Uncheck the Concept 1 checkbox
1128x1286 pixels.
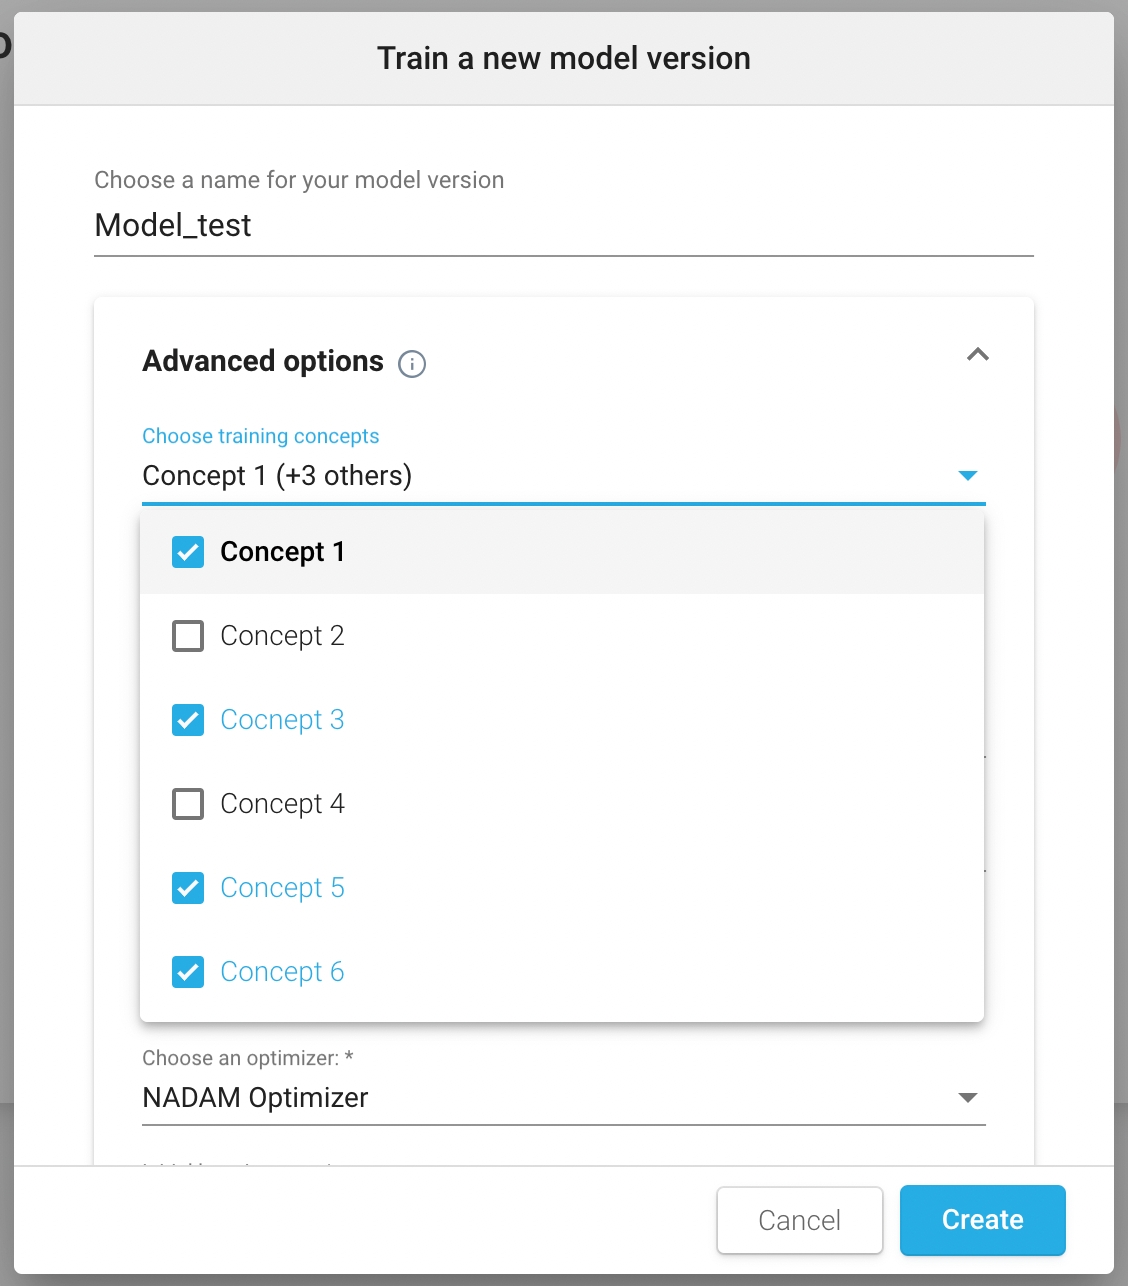click(188, 552)
